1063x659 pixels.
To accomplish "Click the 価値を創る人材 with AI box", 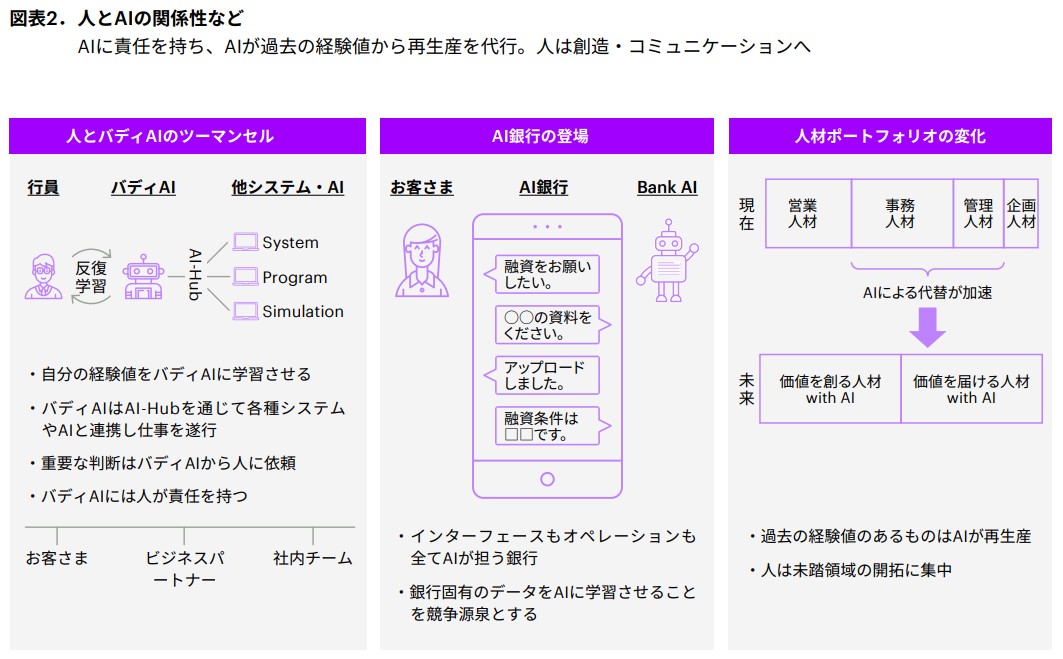I will 830,389.
